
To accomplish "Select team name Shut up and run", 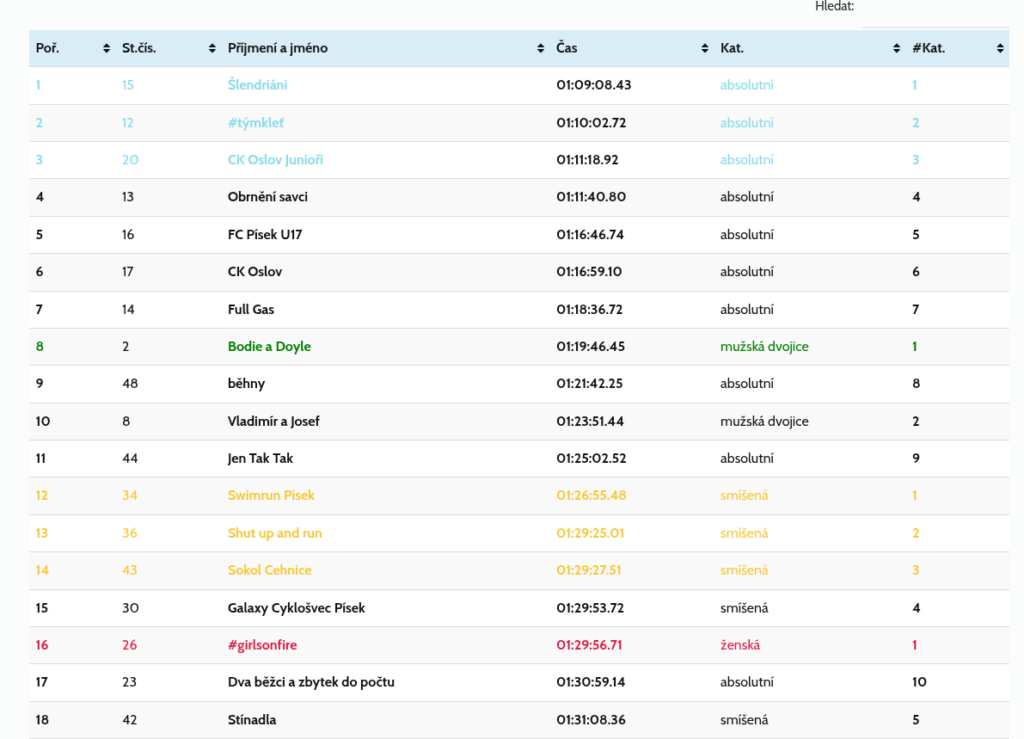I will [x=275, y=533].
